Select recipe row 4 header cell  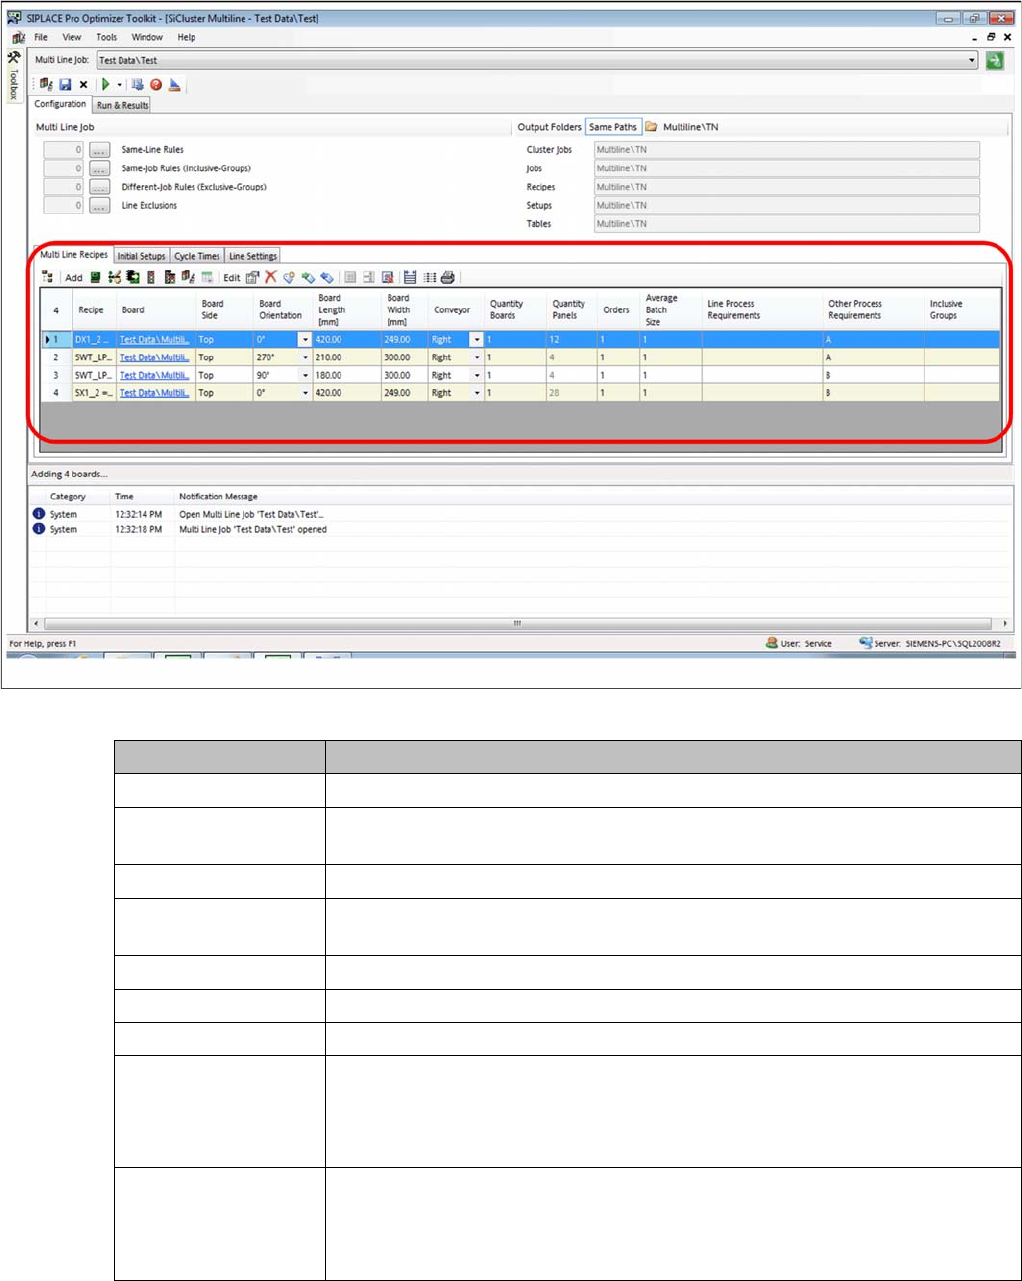56,394
